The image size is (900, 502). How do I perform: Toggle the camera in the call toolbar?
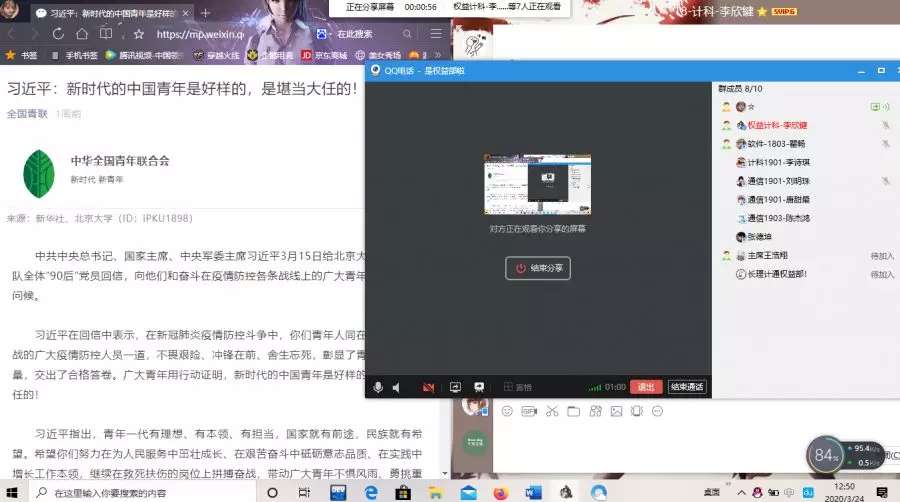coord(428,387)
